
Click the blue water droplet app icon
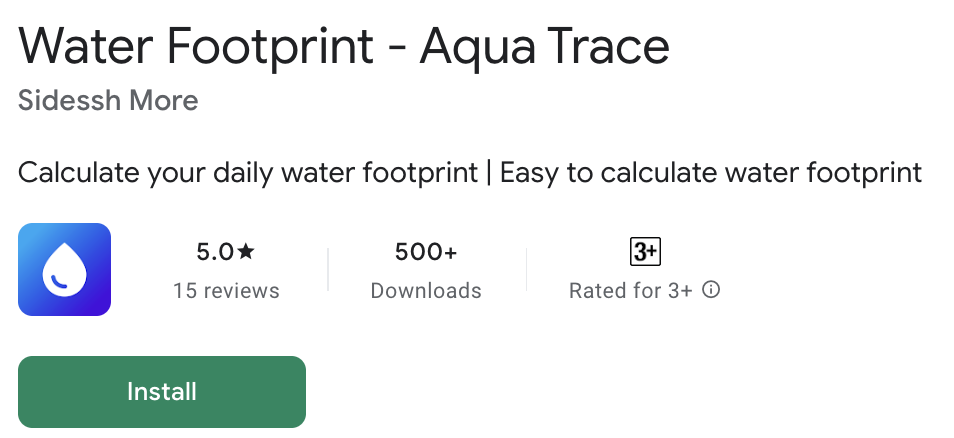[64, 270]
